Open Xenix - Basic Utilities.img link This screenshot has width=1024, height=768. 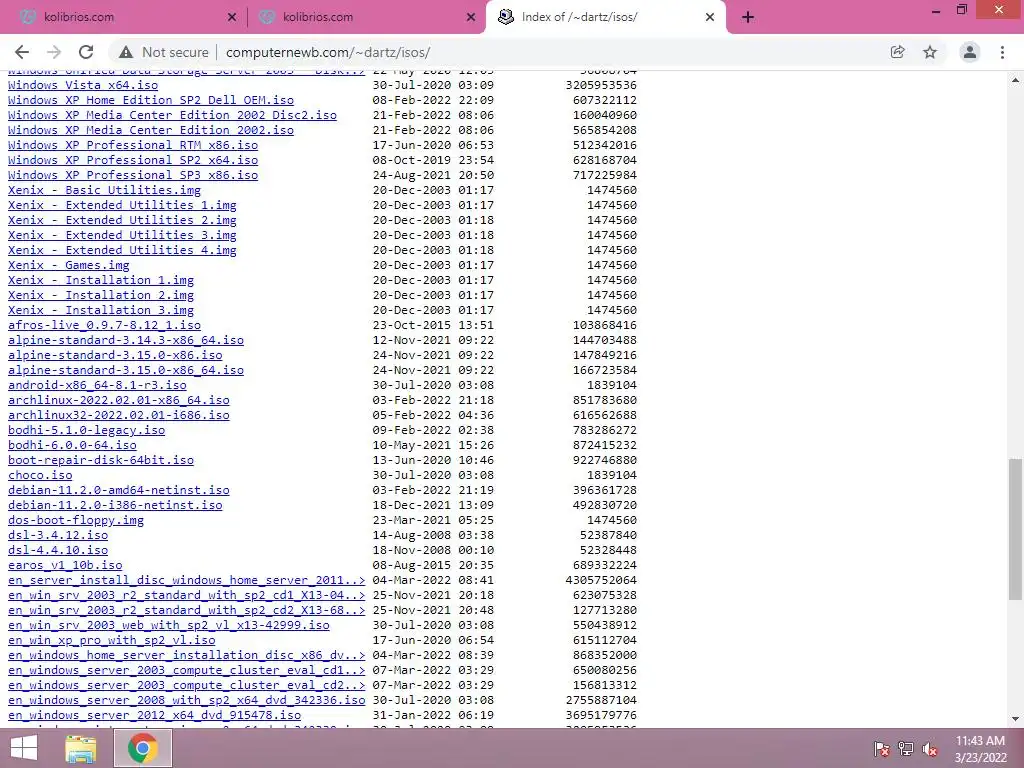pos(104,190)
